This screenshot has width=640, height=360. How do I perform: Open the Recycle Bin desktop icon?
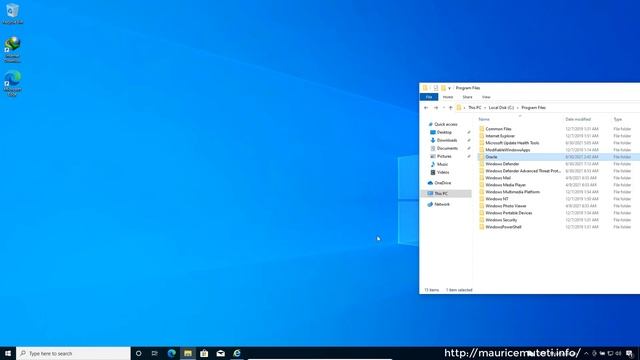tap(13, 13)
